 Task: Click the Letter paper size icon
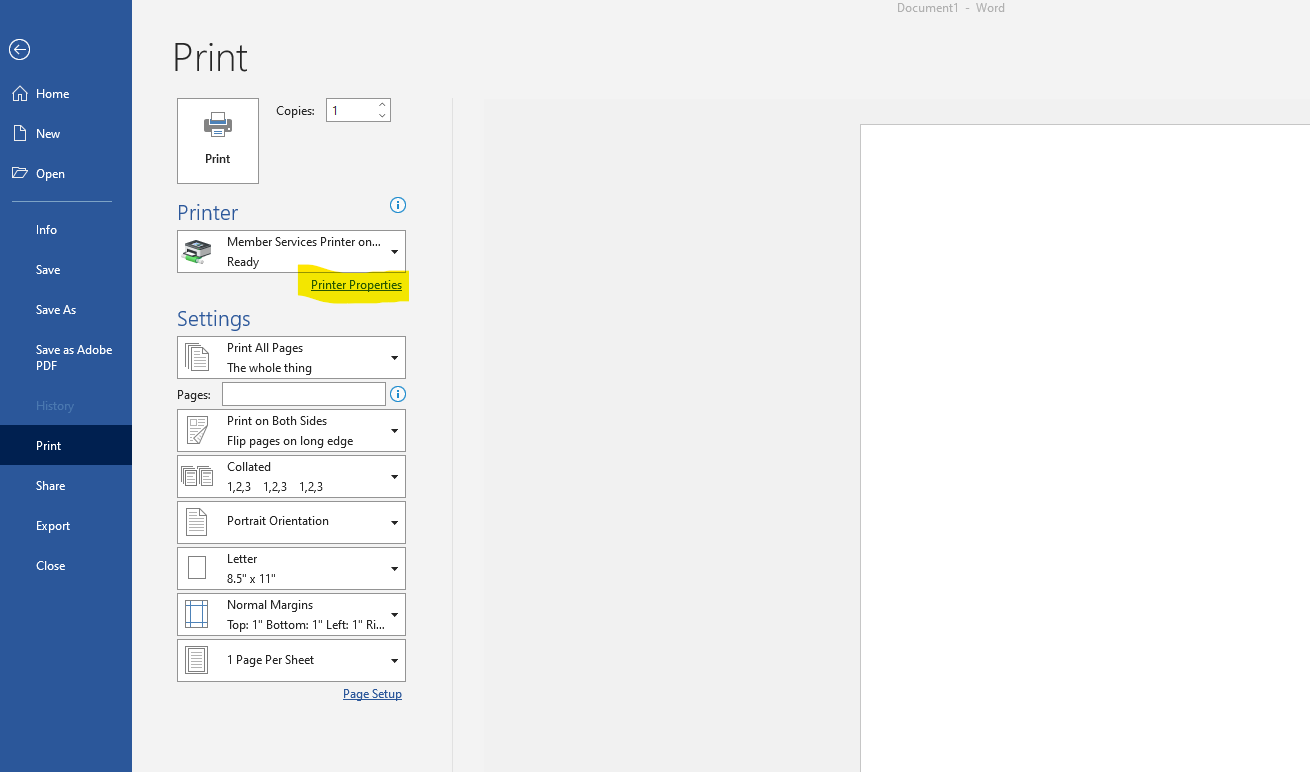click(197, 568)
